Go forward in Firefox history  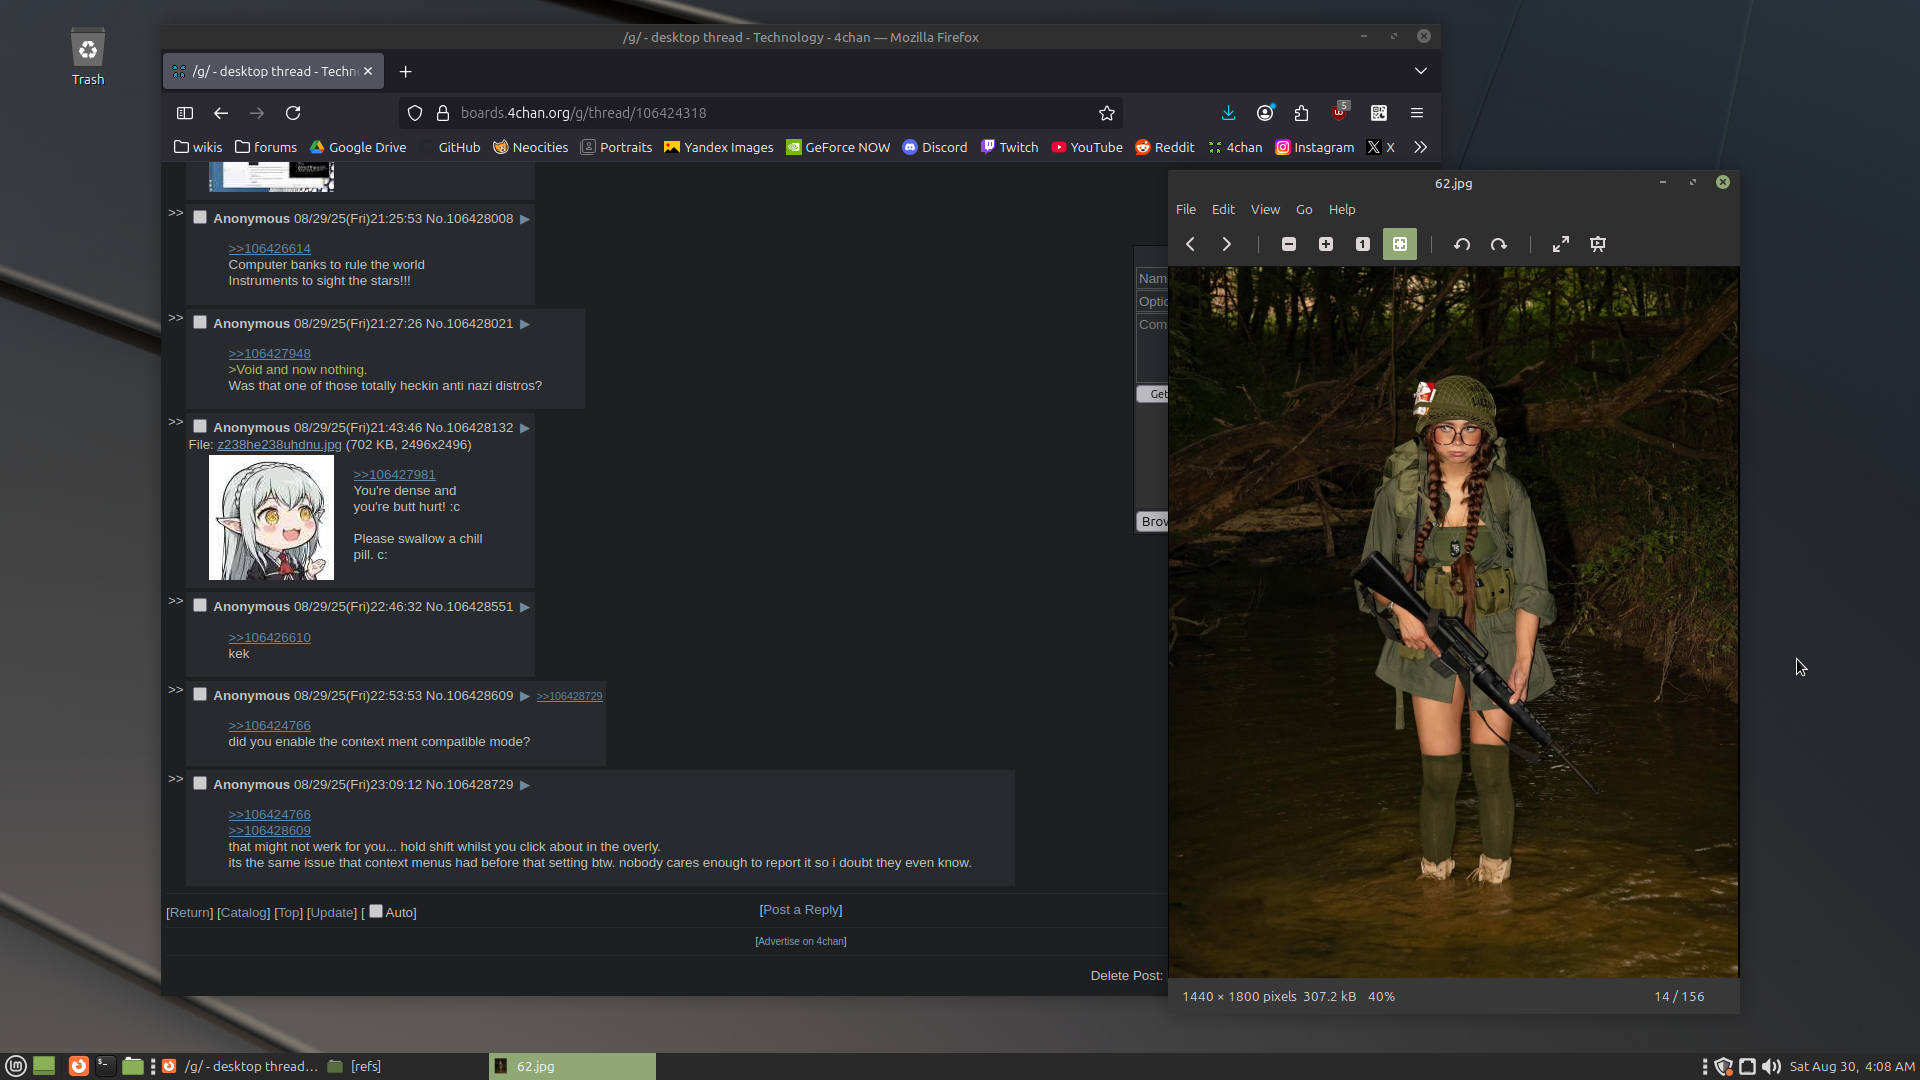pos(257,113)
